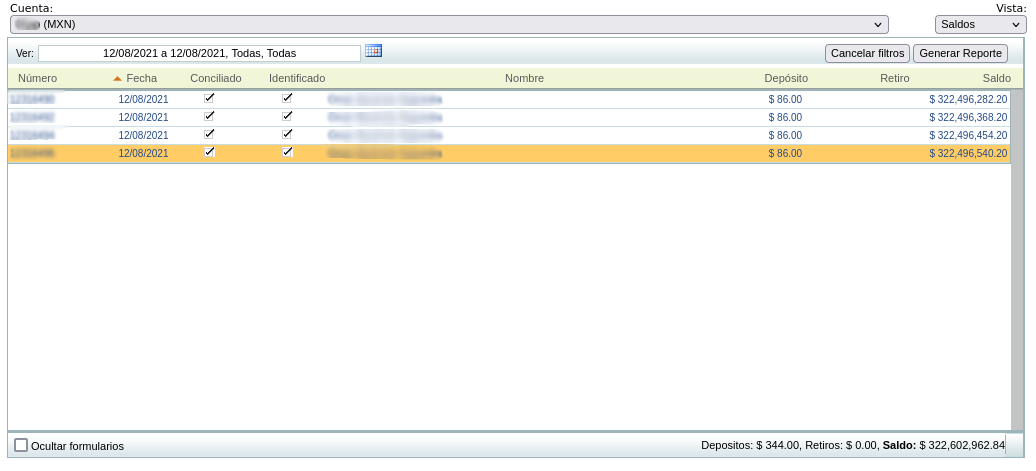Click the Generar Reporte button
The width and height of the screenshot is (1036, 471).
(960, 53)
